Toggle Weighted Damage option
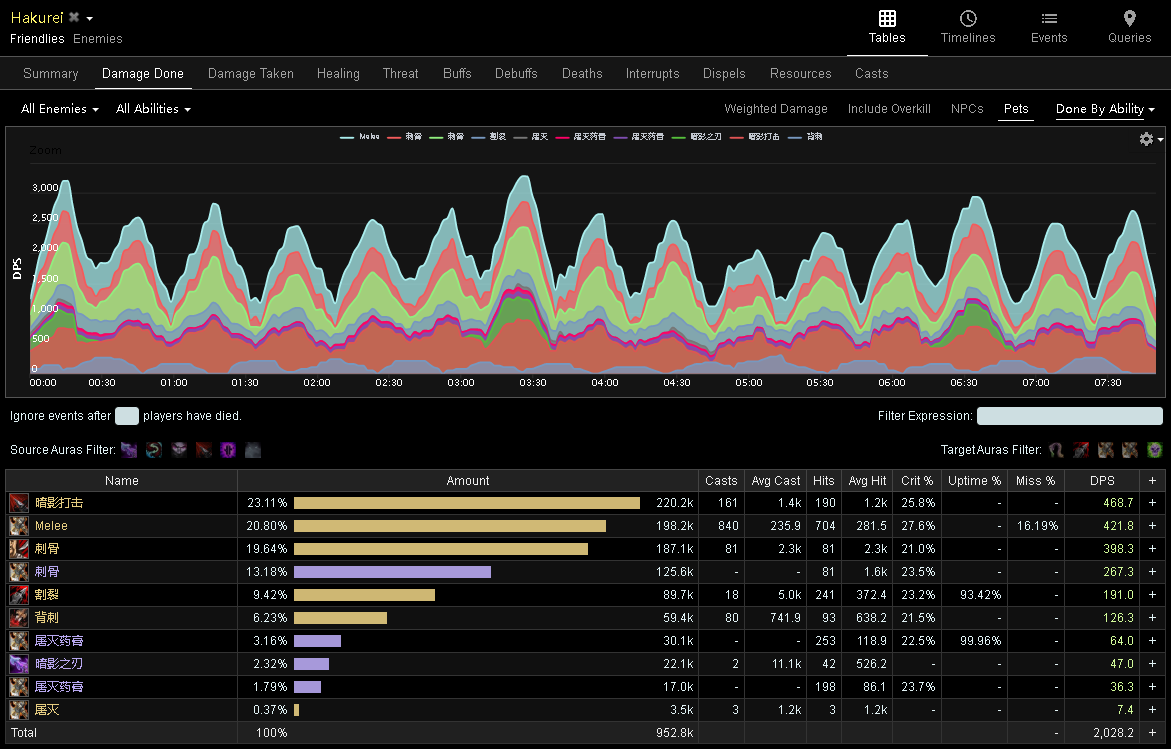This screenshot has width=1171, height=749. [x=776, y=109]
